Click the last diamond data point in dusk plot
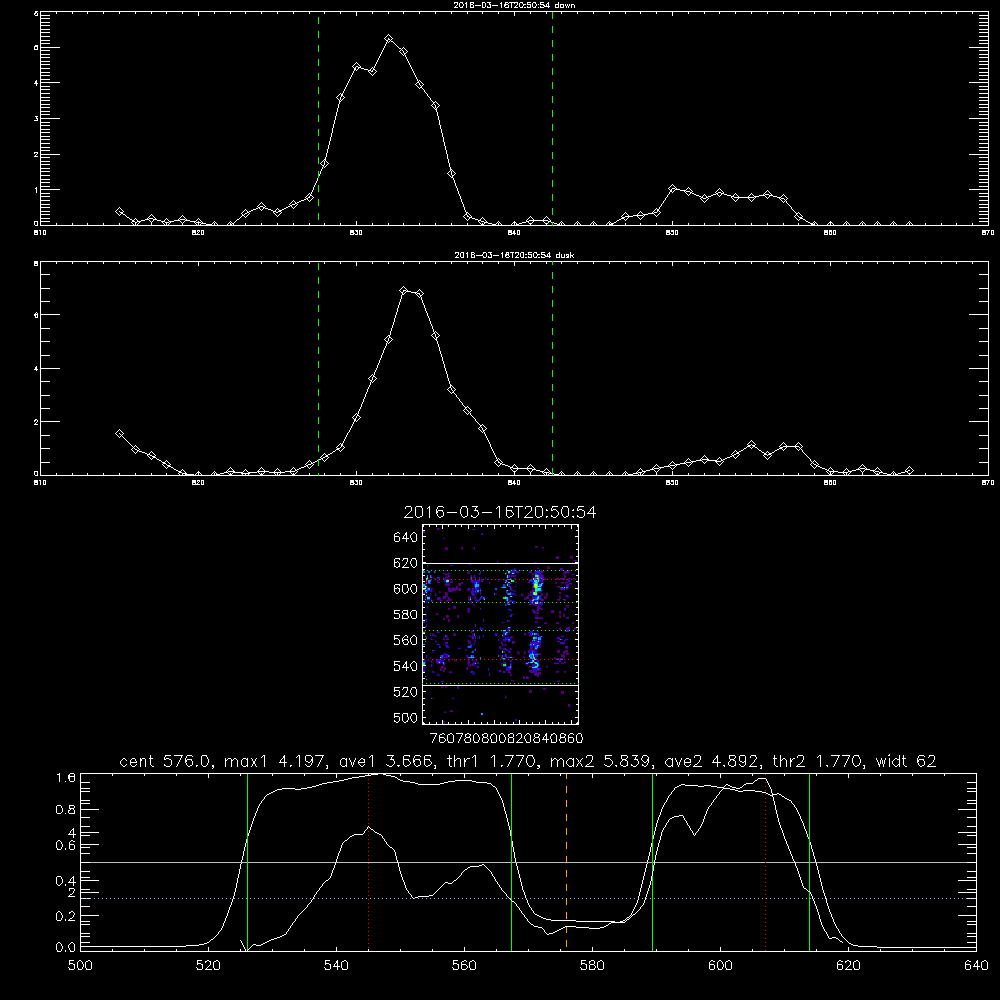The image size is (1000, 1000). click(x=909, y=471)
